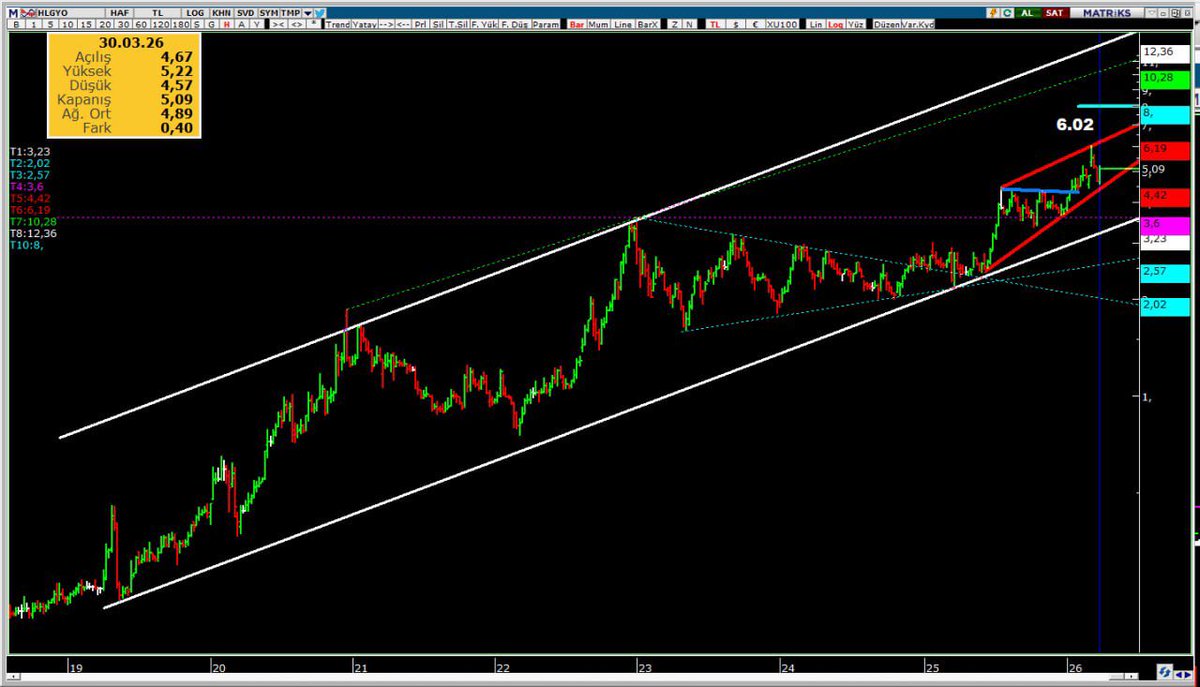Set price currency to euro €
The width and height of the screenshot is (1200, 687).
(x=755, y=24)
